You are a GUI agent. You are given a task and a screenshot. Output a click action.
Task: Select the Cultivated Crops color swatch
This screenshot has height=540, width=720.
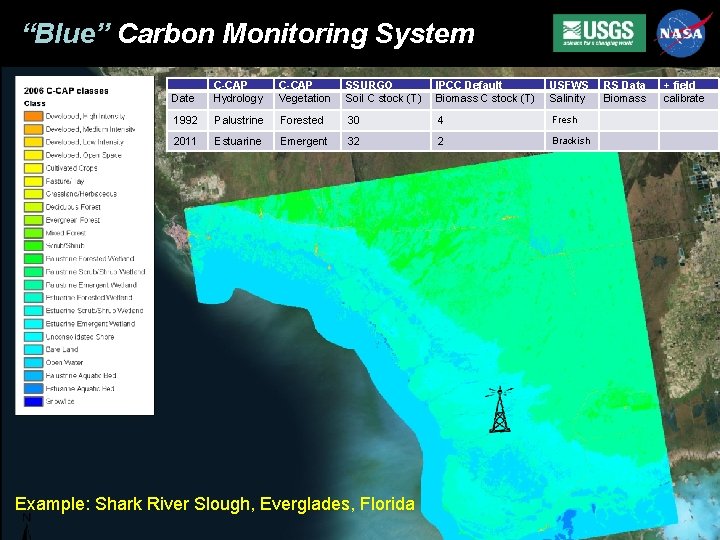[34, 168]
